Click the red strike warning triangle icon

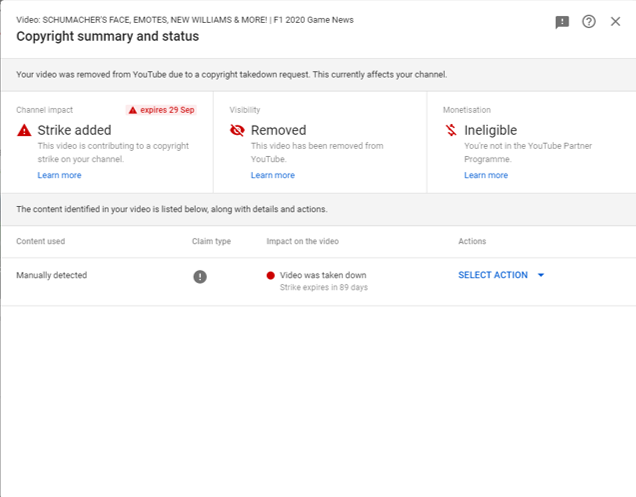click(24, 130)
